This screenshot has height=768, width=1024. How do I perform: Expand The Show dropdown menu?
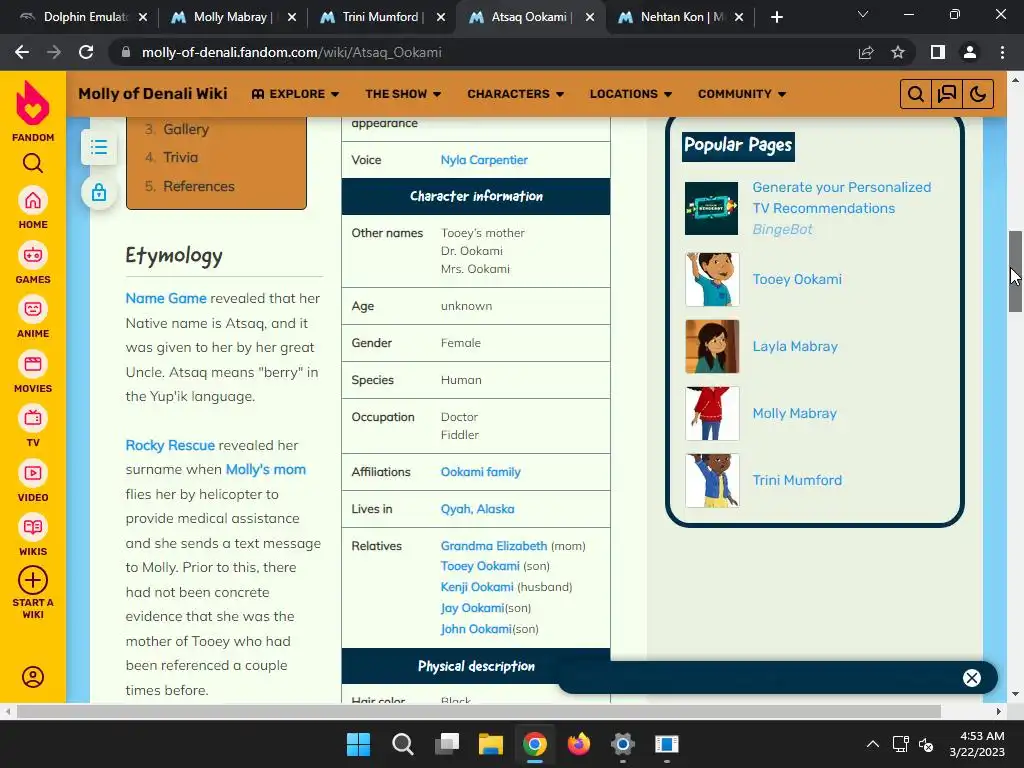point(403,94)
